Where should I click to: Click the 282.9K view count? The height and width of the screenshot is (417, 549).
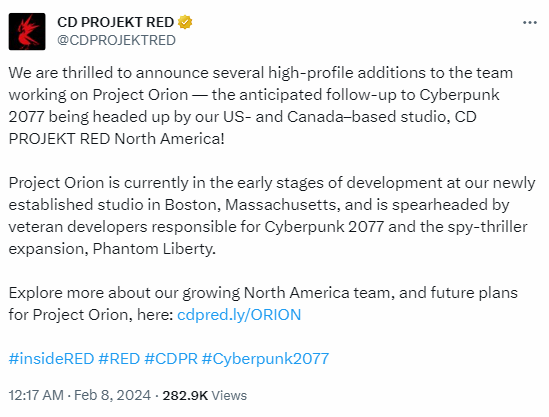185,395
